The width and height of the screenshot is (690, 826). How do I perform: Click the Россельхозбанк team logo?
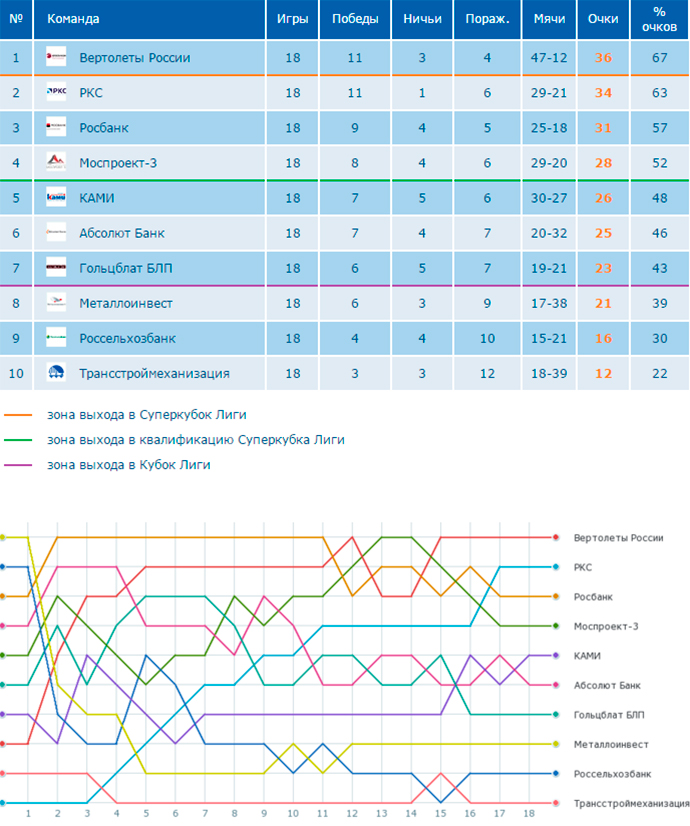point(56,338)
